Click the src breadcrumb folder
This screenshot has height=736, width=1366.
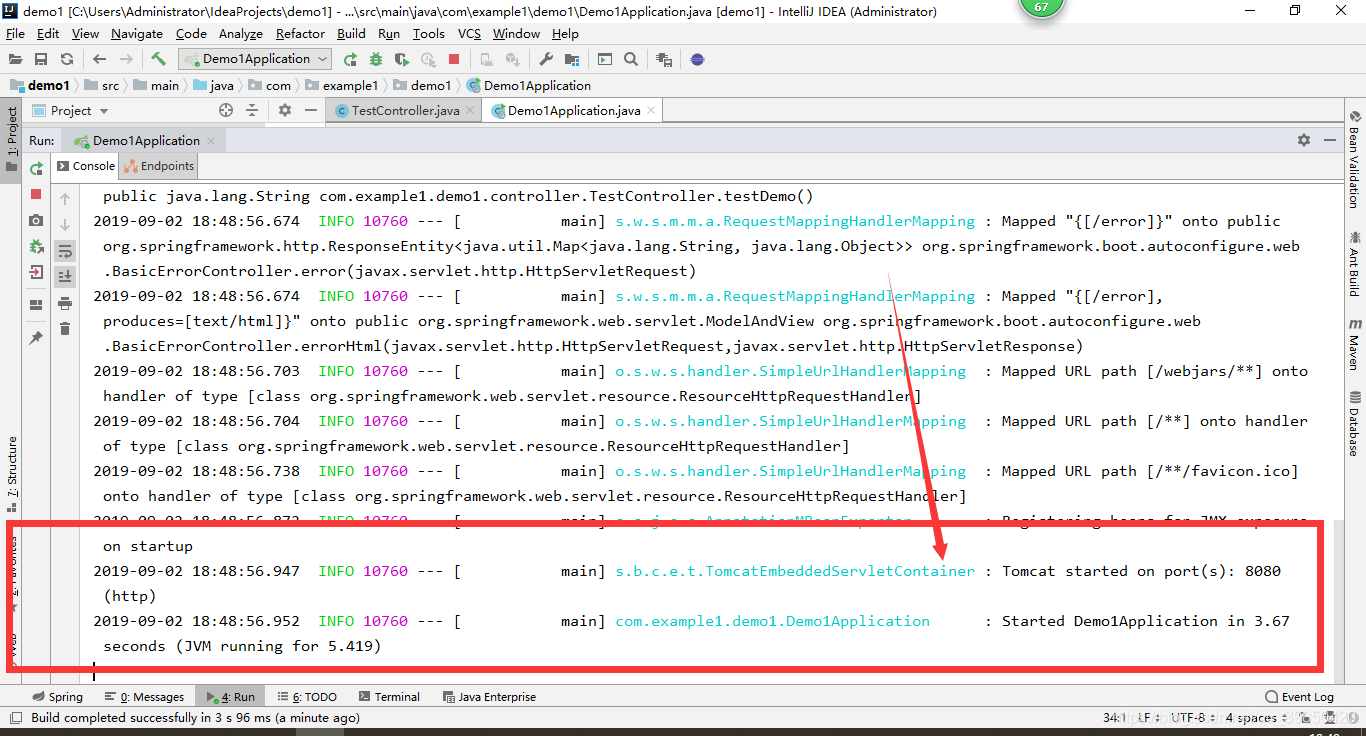[101, 86]
